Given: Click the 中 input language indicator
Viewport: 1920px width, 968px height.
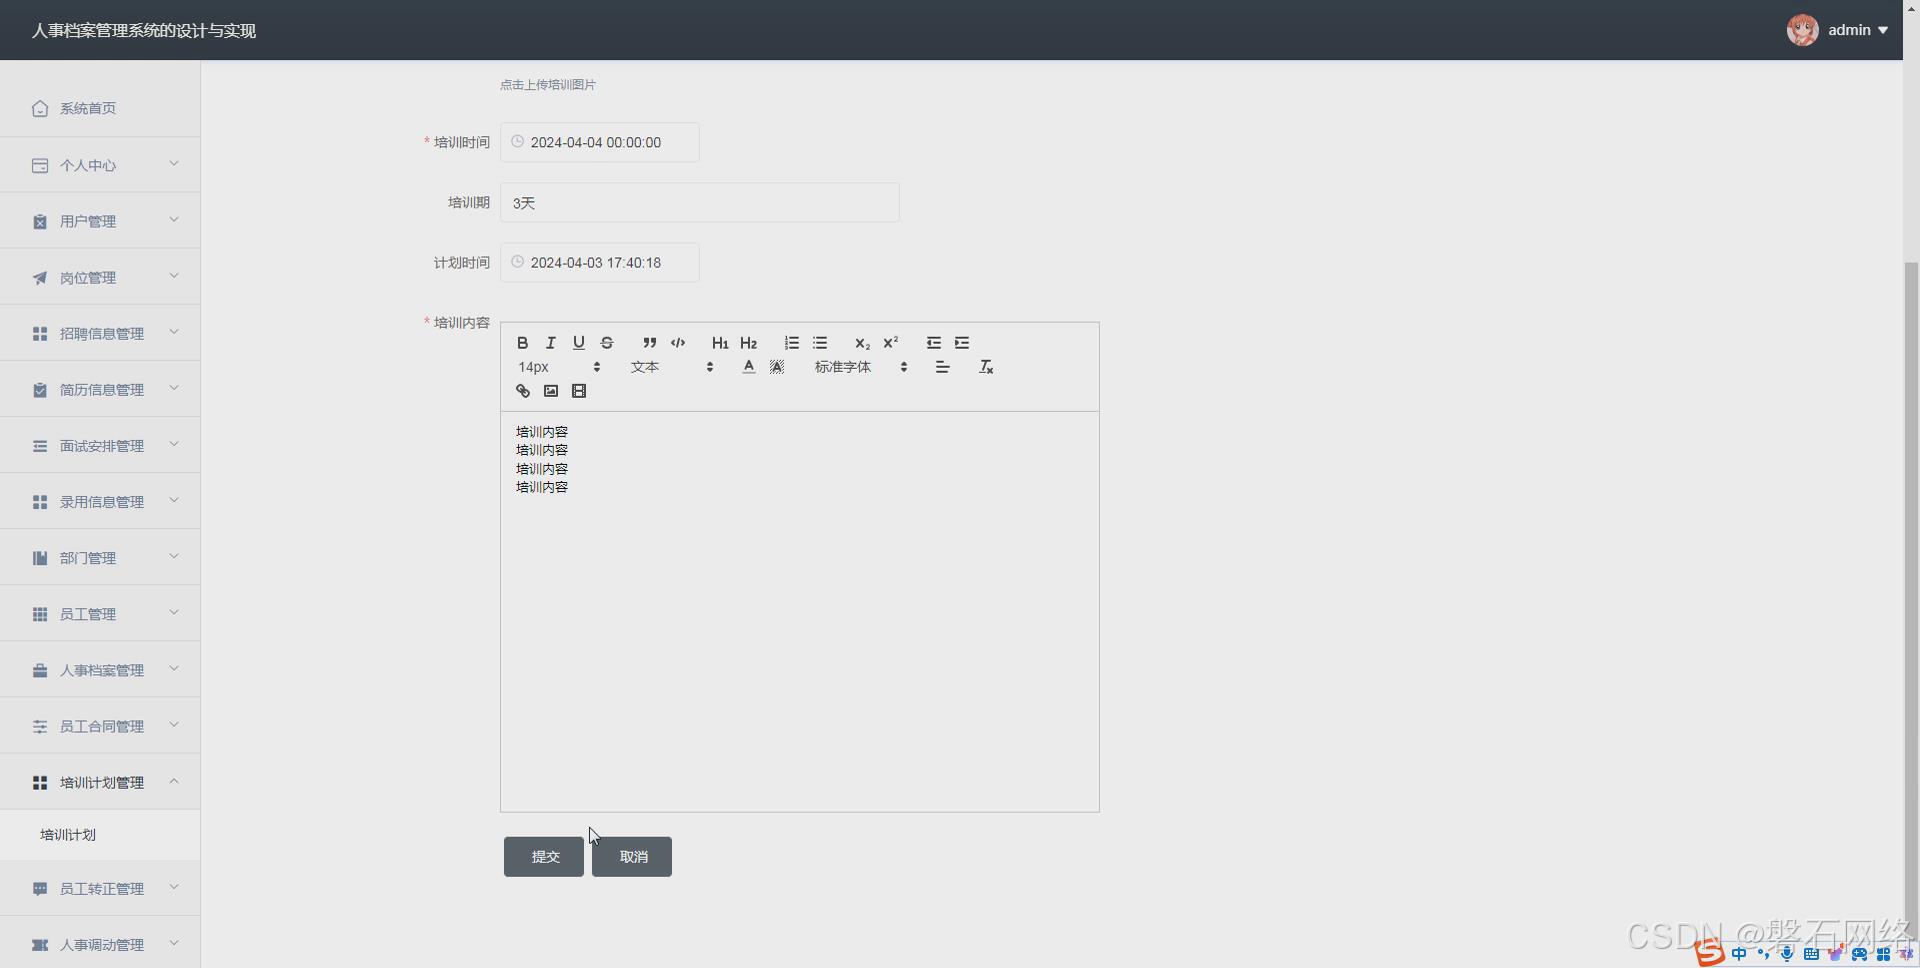Looking at the screenshot, I should tap(1739, 954).
